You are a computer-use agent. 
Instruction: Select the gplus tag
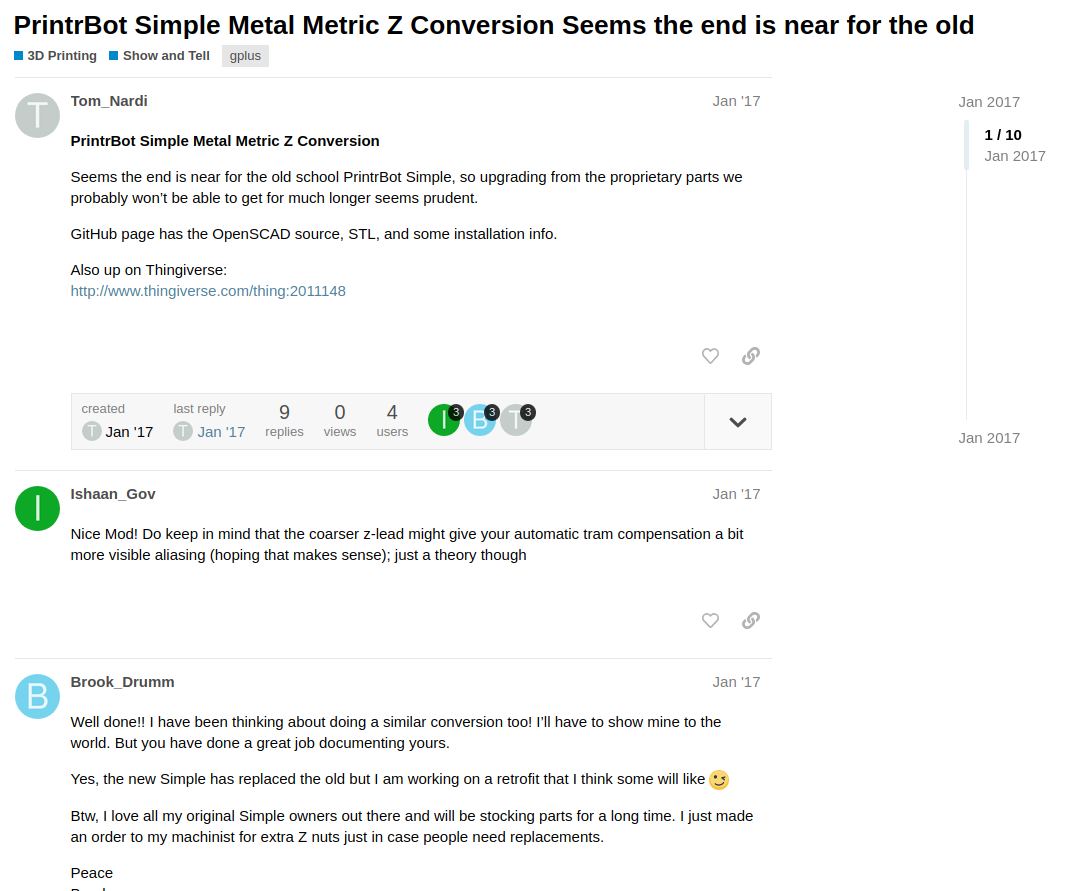[245, 56]
